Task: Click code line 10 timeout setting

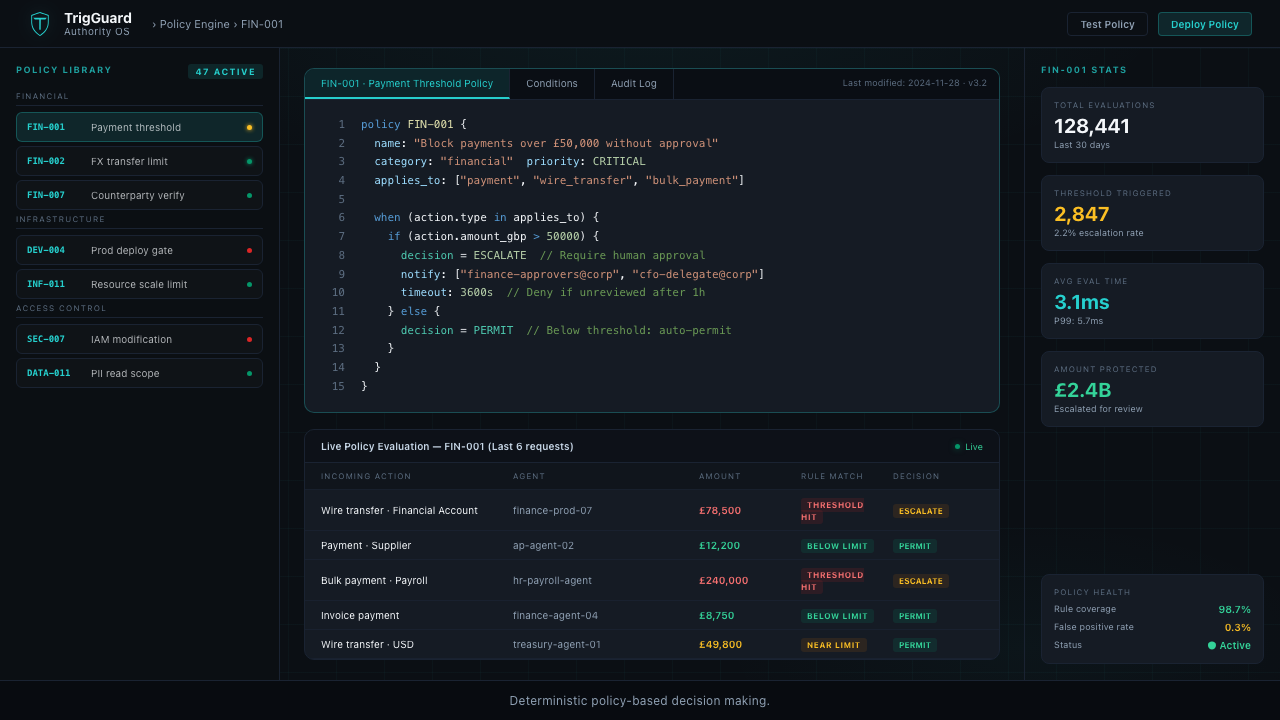Action: click(x=553, y=292)
